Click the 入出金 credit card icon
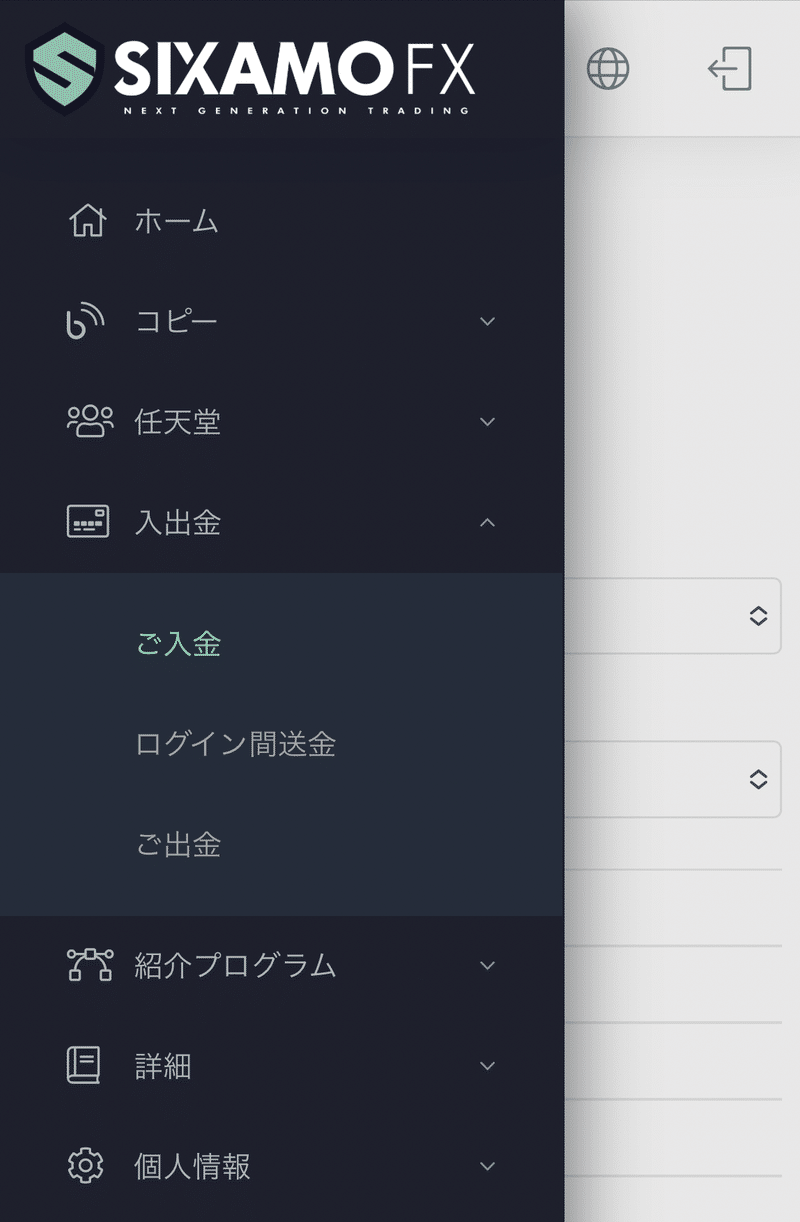The height and width of the screenshot is (1222, 800). tap(88, 521)
